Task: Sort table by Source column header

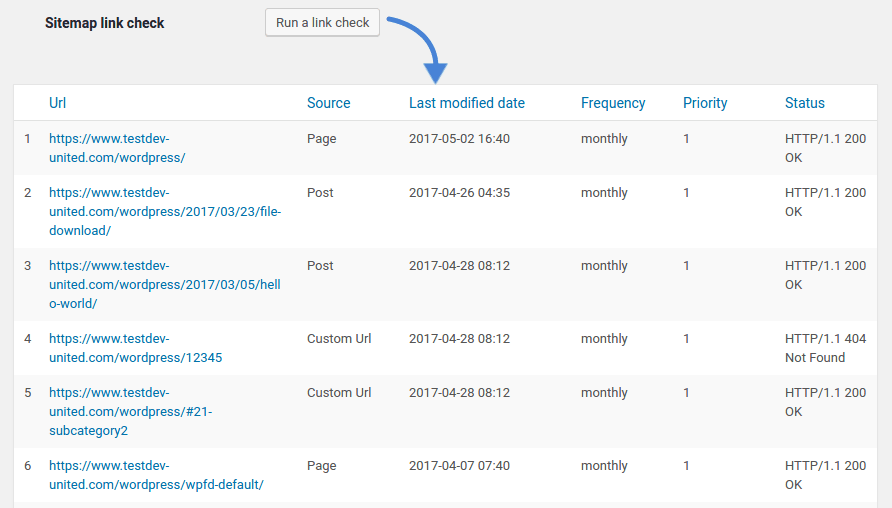Action: (x=328, y=103)
